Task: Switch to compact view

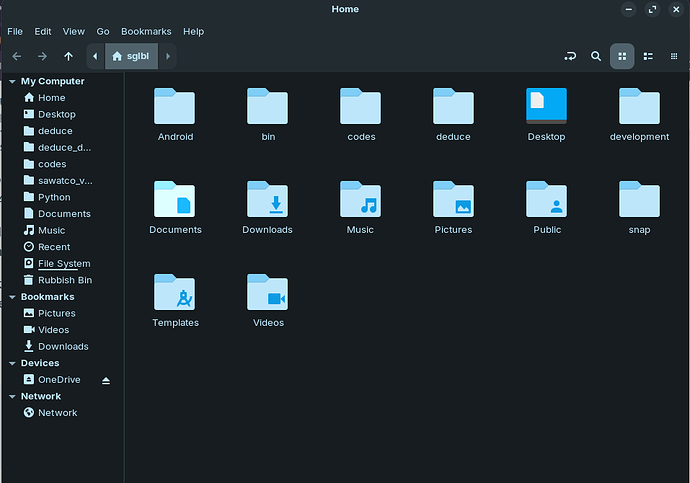Action: pos(673,57)
